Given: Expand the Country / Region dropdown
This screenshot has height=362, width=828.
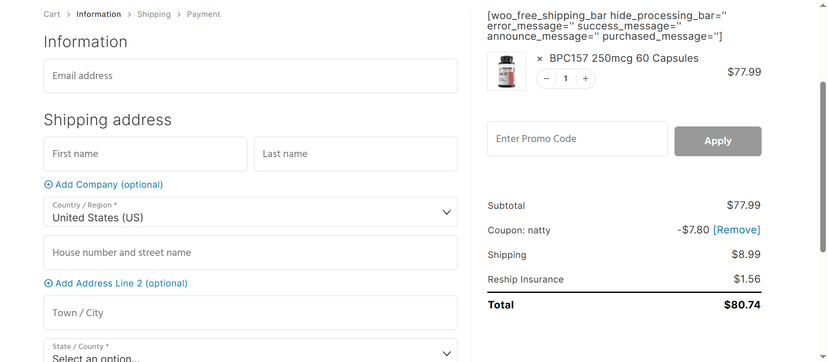Looking at the screenshot, I should point(250,212).
